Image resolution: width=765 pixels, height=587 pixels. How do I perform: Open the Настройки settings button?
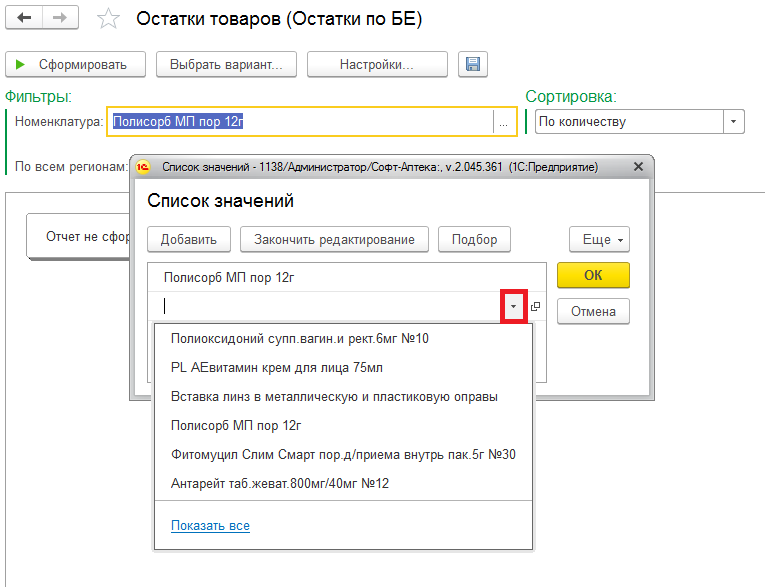point(376,65)
